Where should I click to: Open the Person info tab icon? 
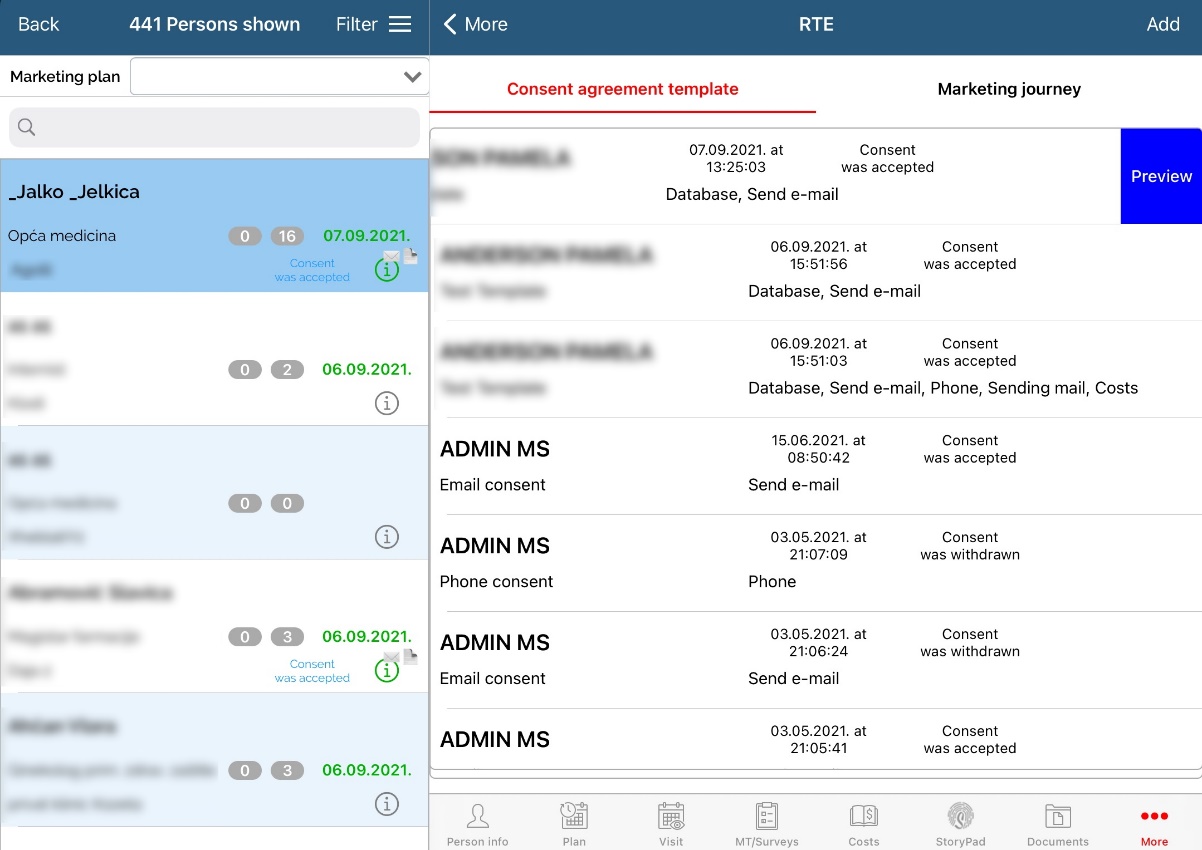coord(478,817)
